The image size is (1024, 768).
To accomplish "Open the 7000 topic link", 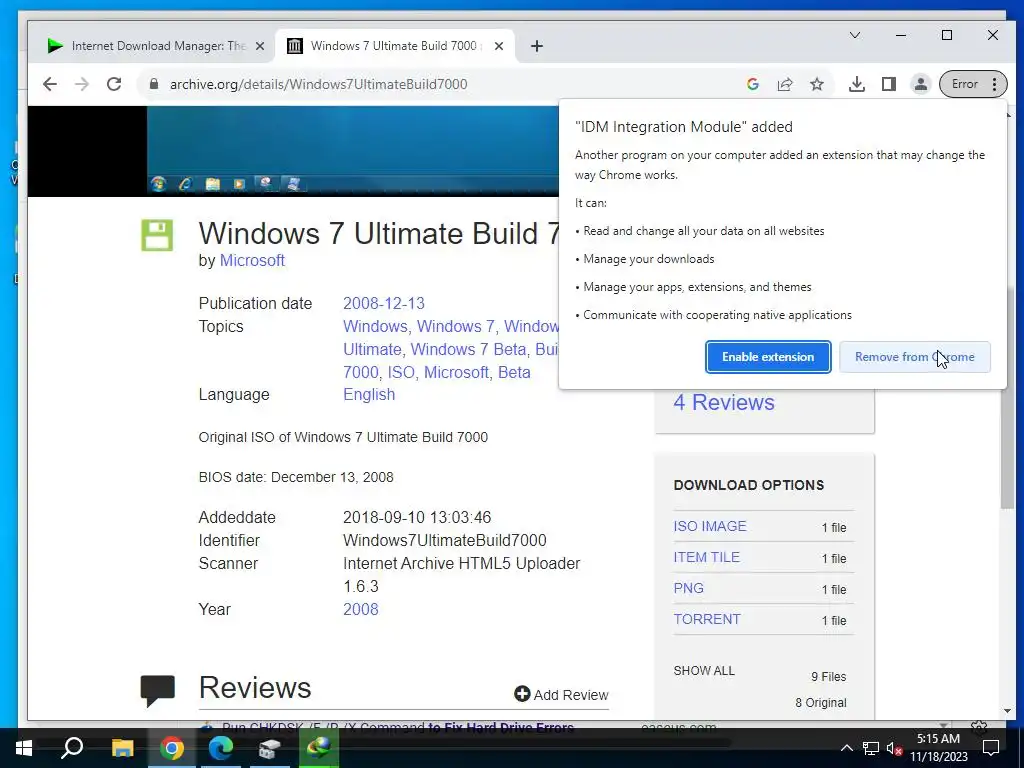I will (360, 372).
